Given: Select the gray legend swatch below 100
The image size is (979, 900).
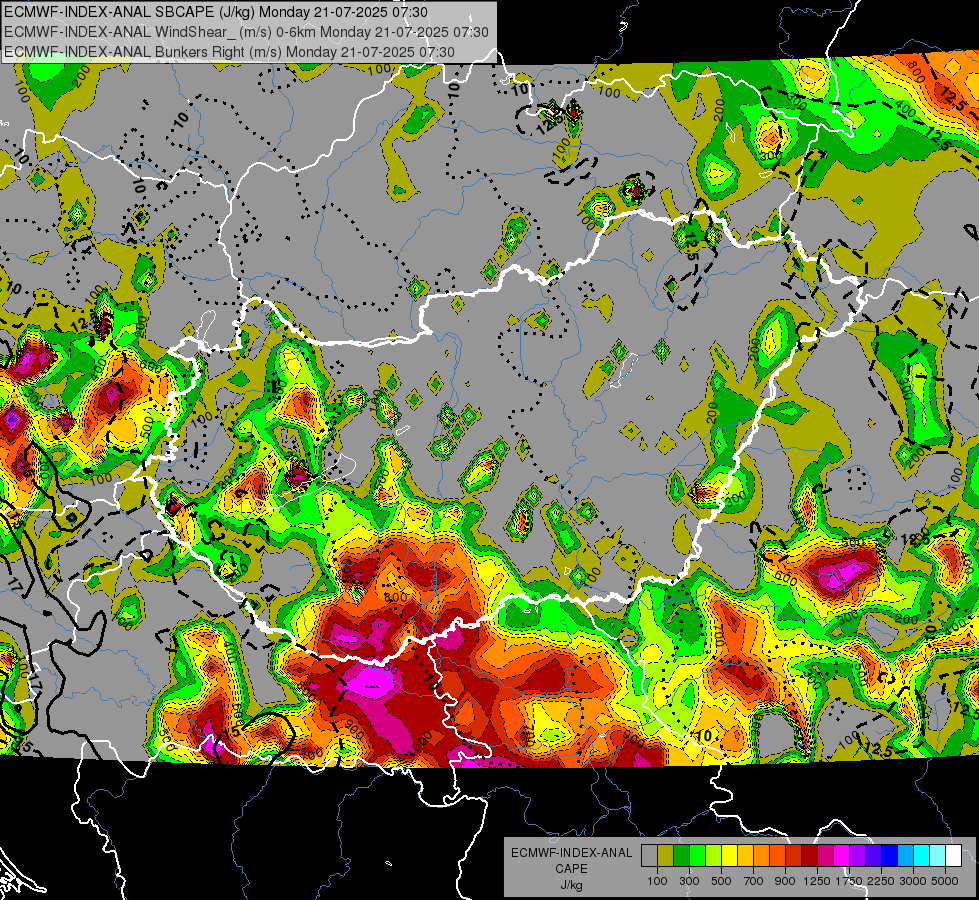Looking at the screenshot, I should click(649, 856).
